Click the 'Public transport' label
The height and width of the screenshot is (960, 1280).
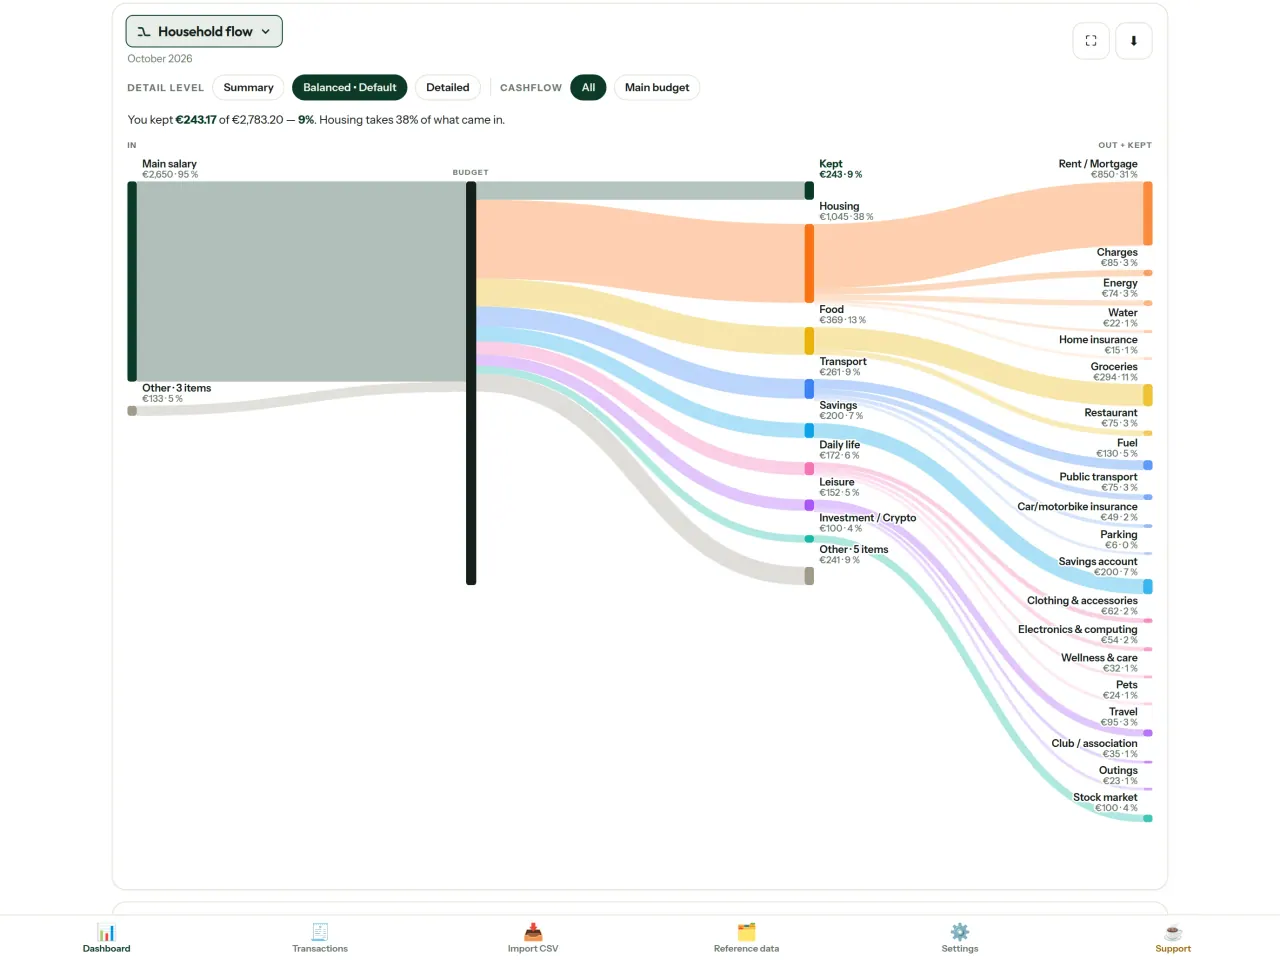(x=1099, y=477)
